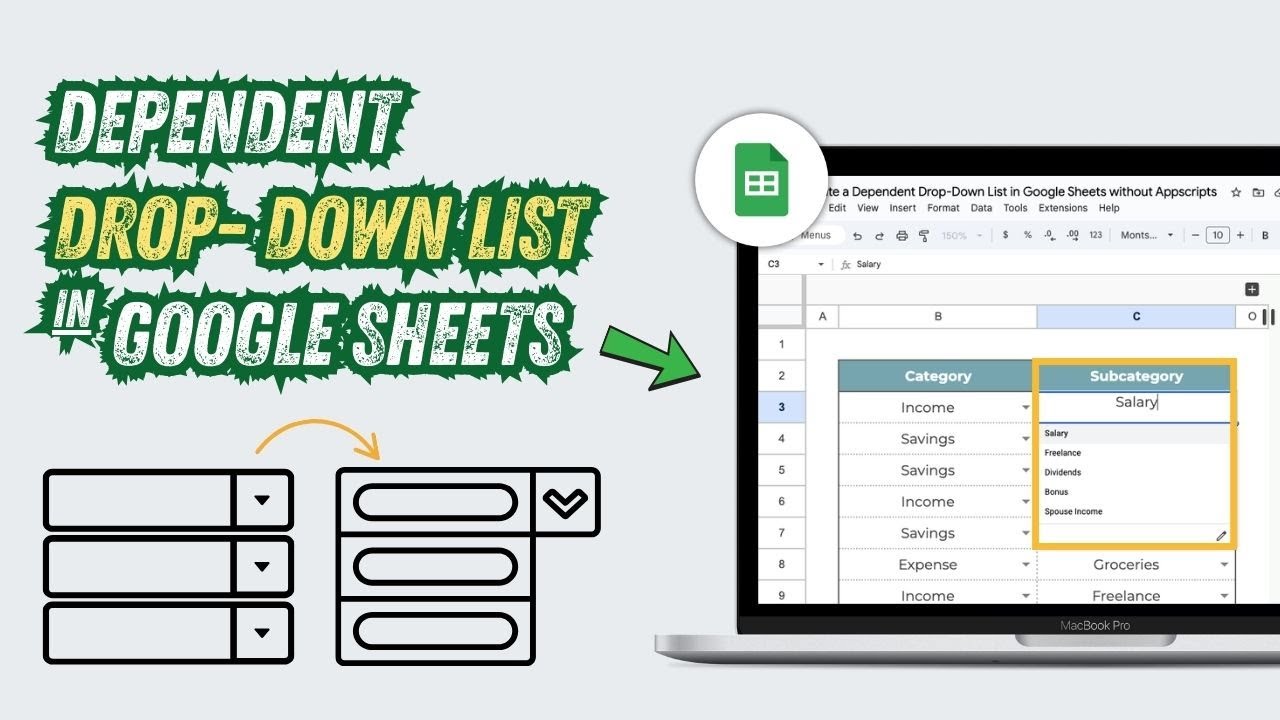Click the Print icon

pos(902,236)
